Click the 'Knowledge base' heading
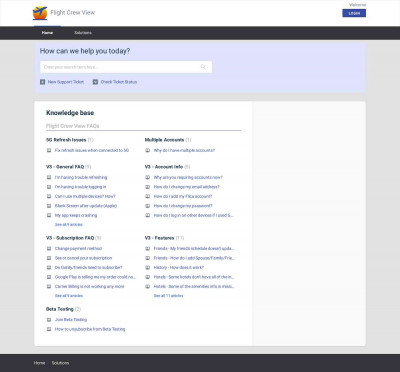400x372 pixels. (x=70, y=113)
